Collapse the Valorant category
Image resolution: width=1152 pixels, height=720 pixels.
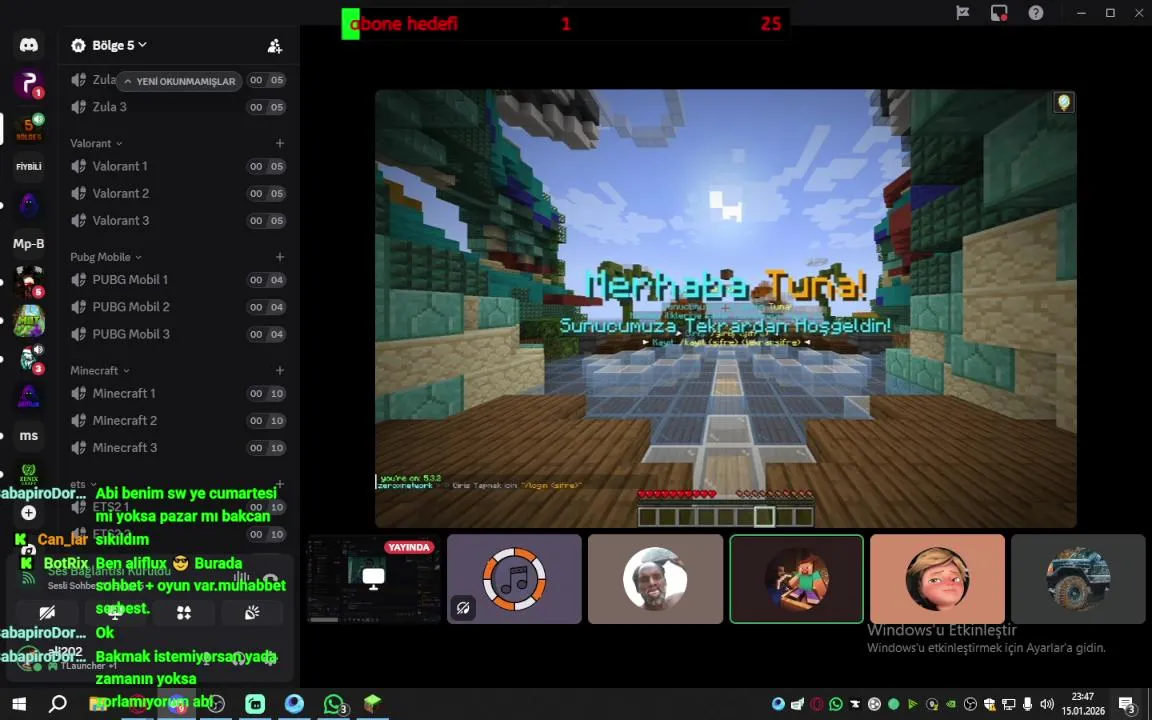96,143
